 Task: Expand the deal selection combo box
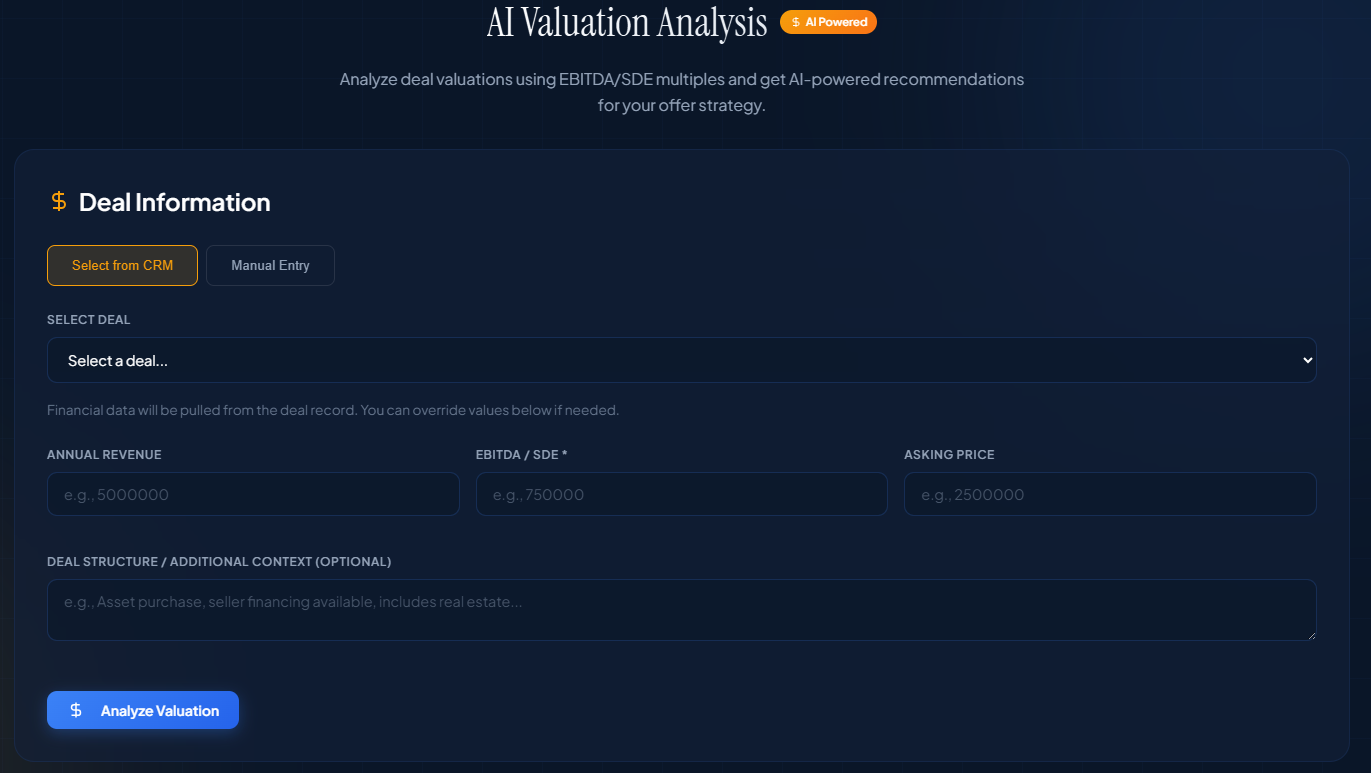(681, 359)
